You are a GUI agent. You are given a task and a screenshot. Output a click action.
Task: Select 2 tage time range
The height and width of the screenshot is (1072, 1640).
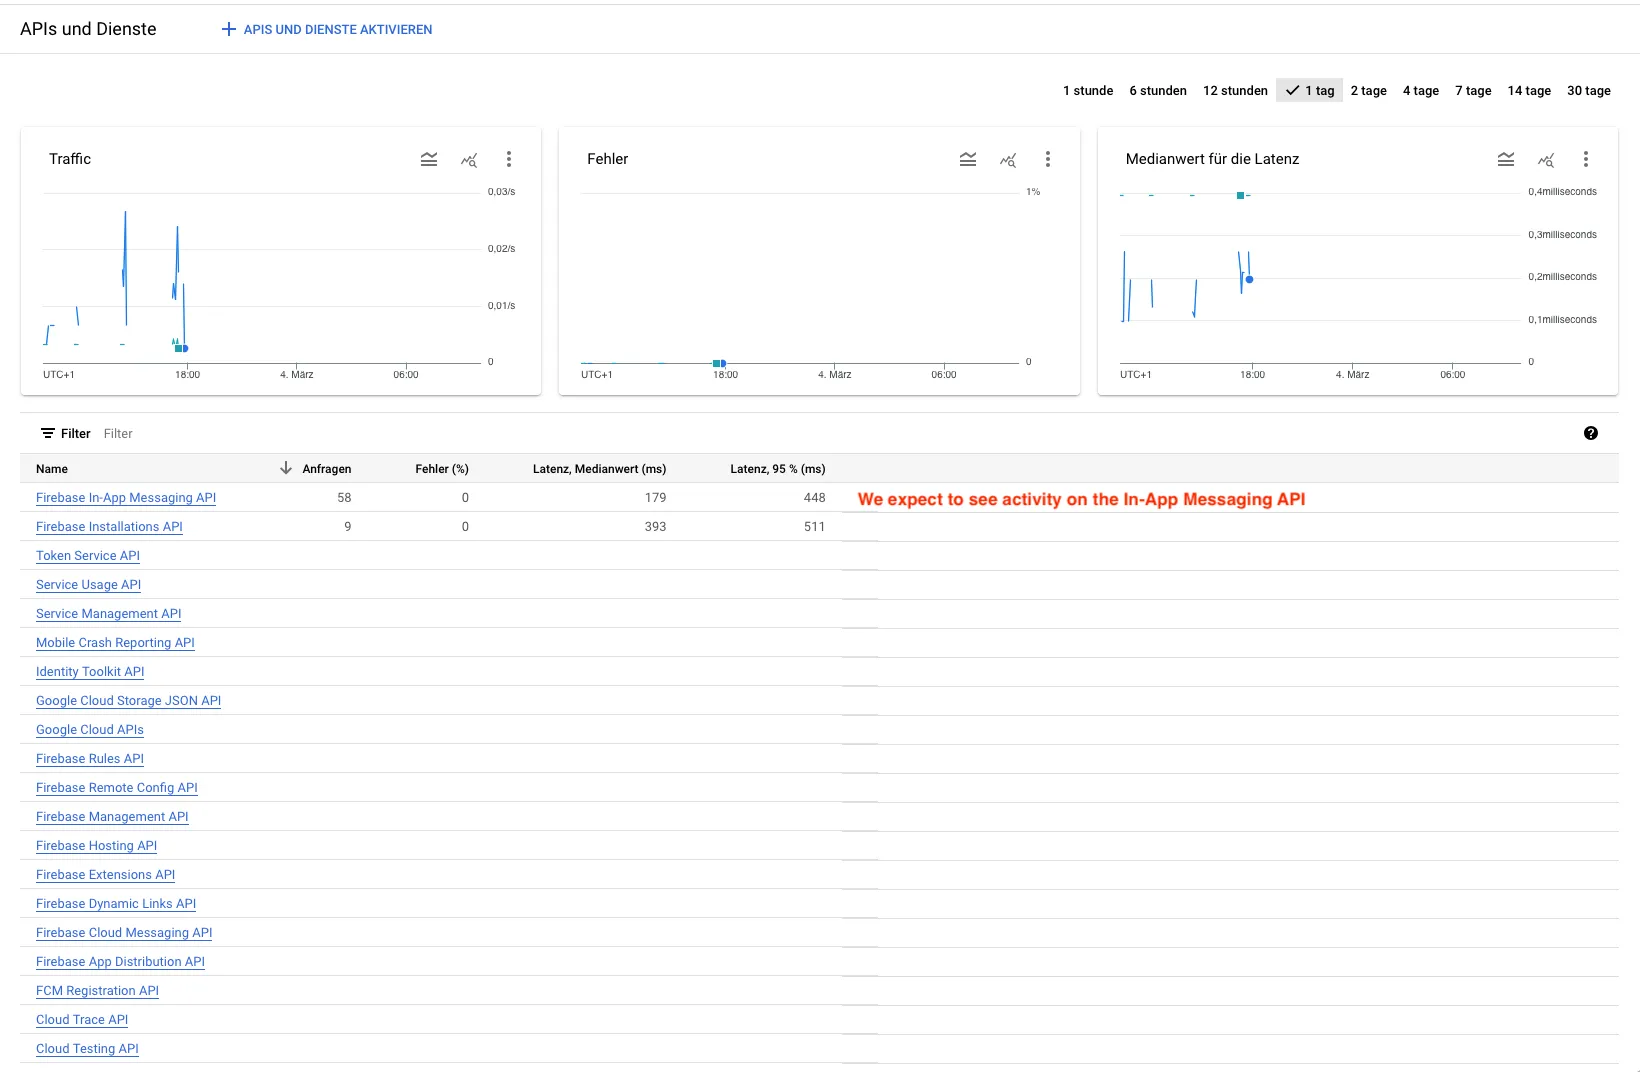(1368, 91)
